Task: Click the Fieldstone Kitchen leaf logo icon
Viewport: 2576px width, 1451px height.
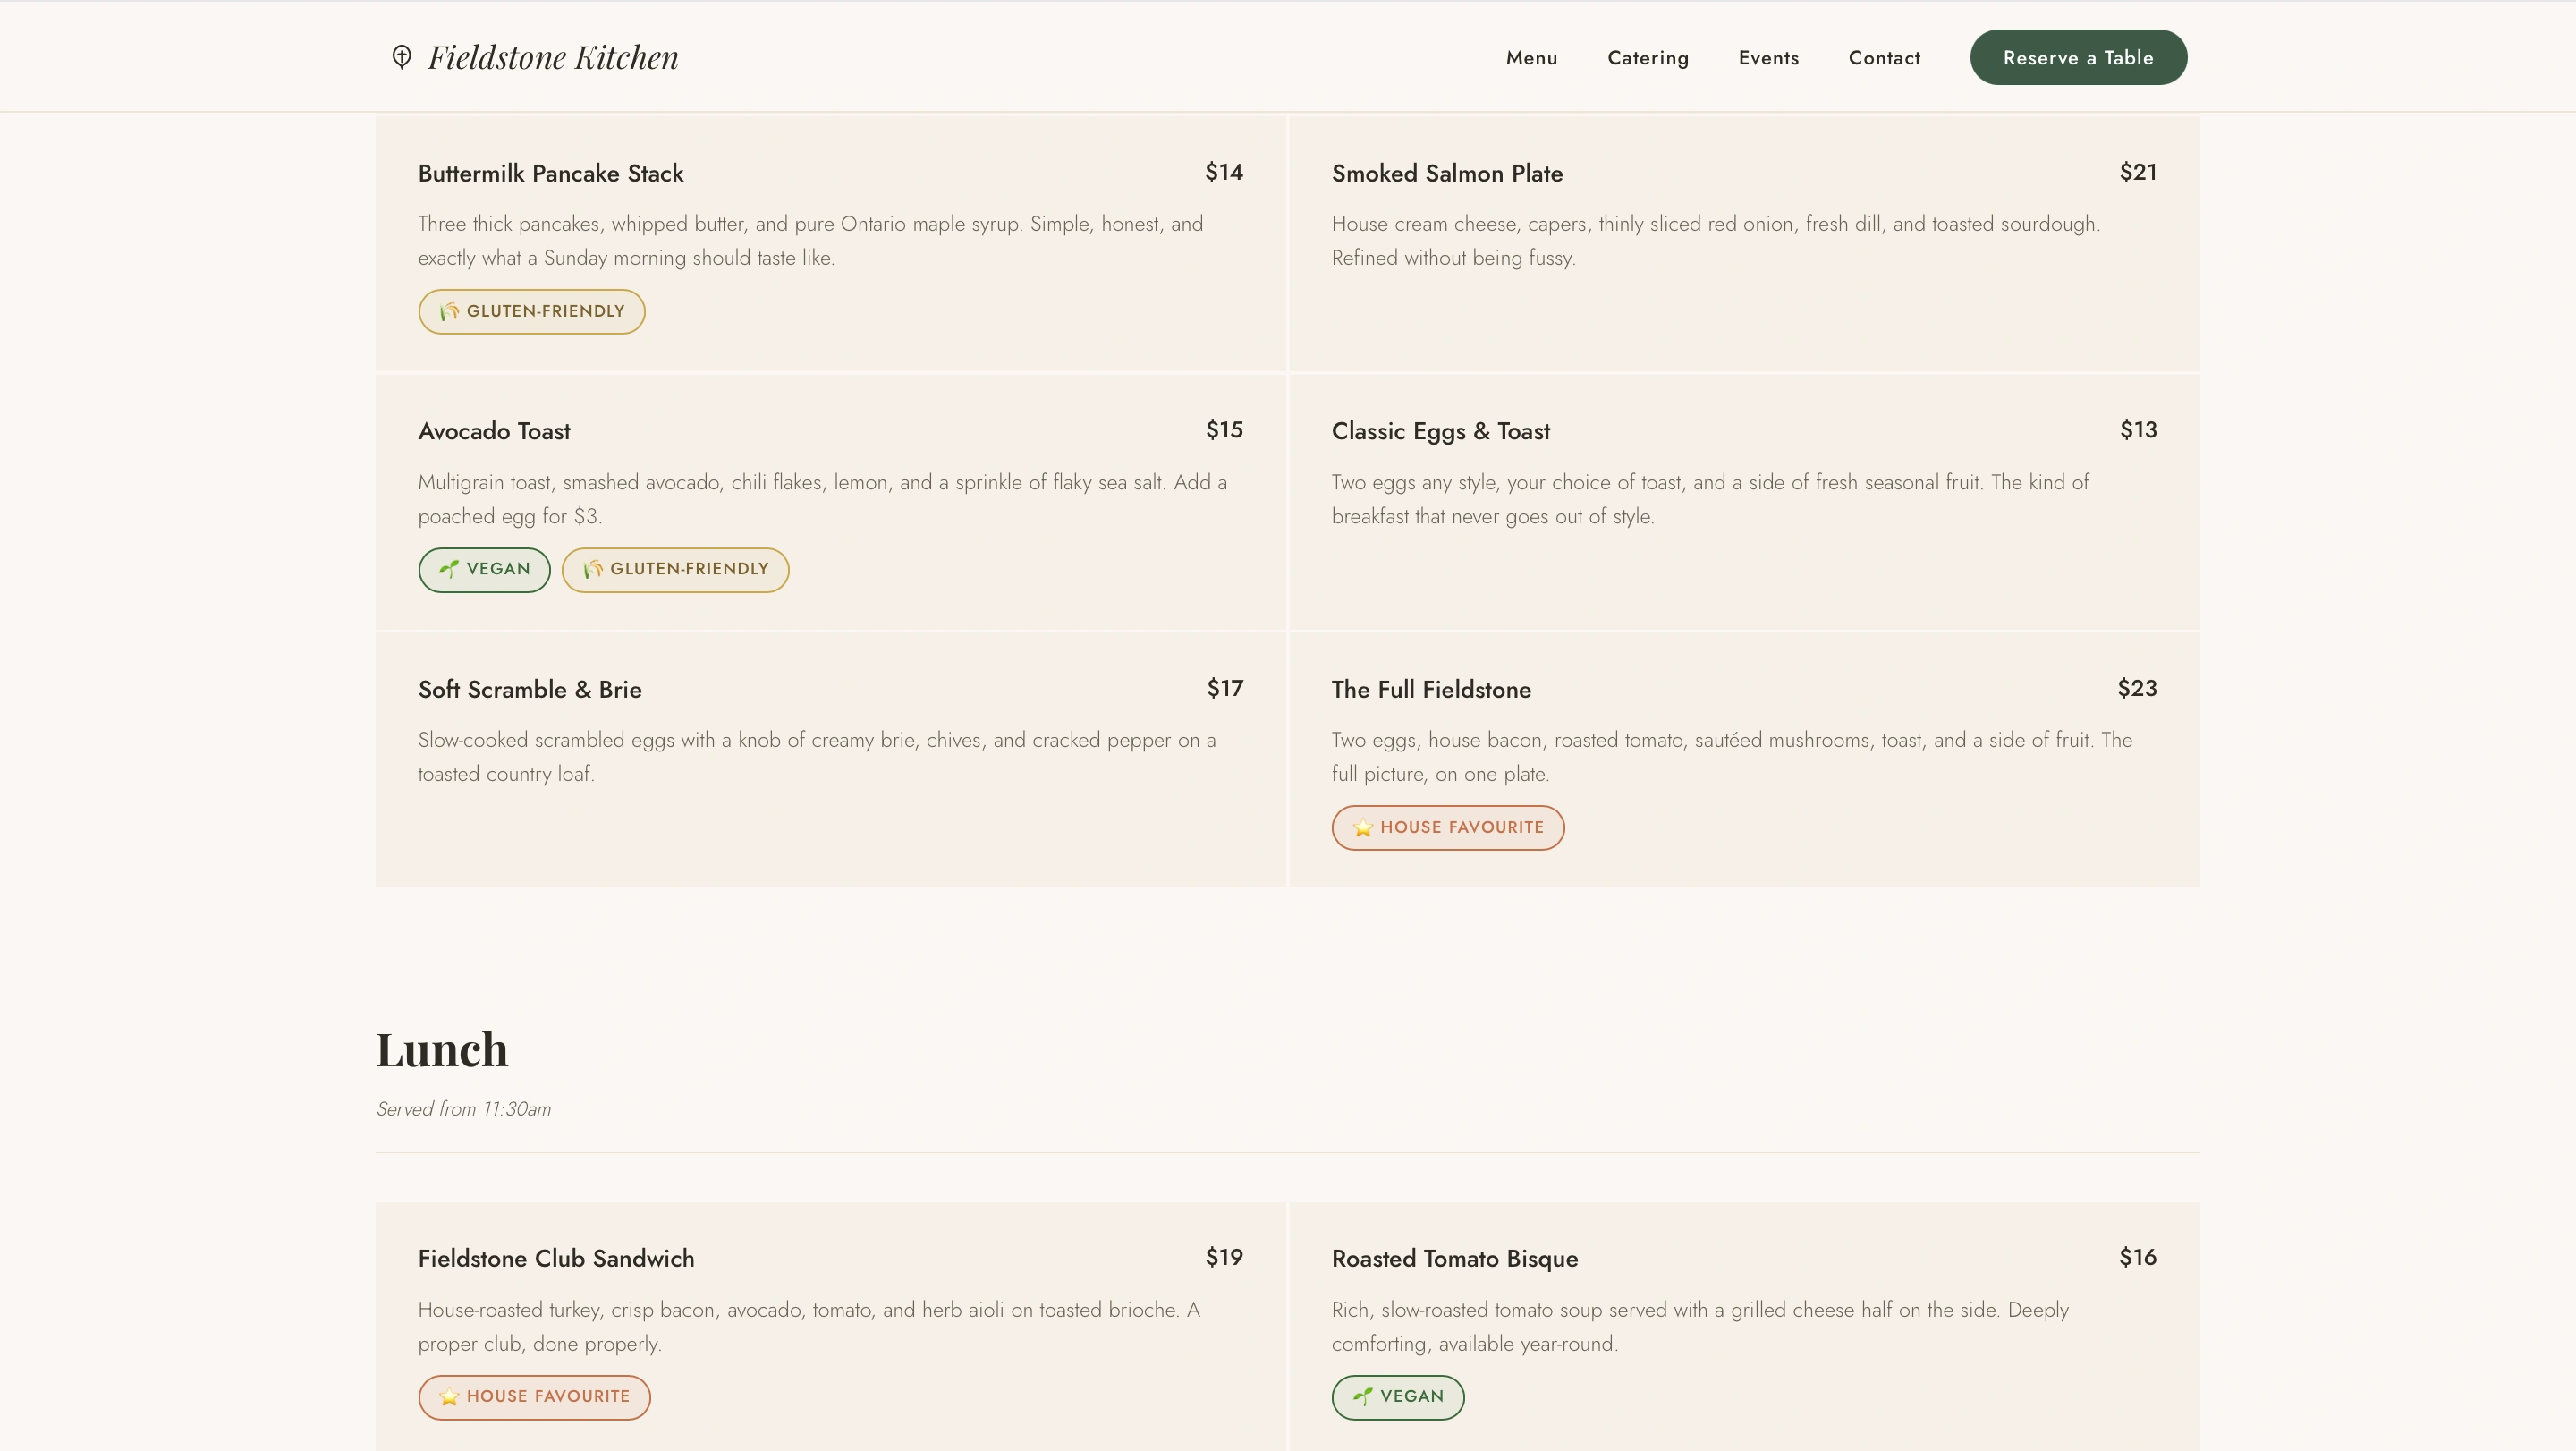Action: click(401, 57)
